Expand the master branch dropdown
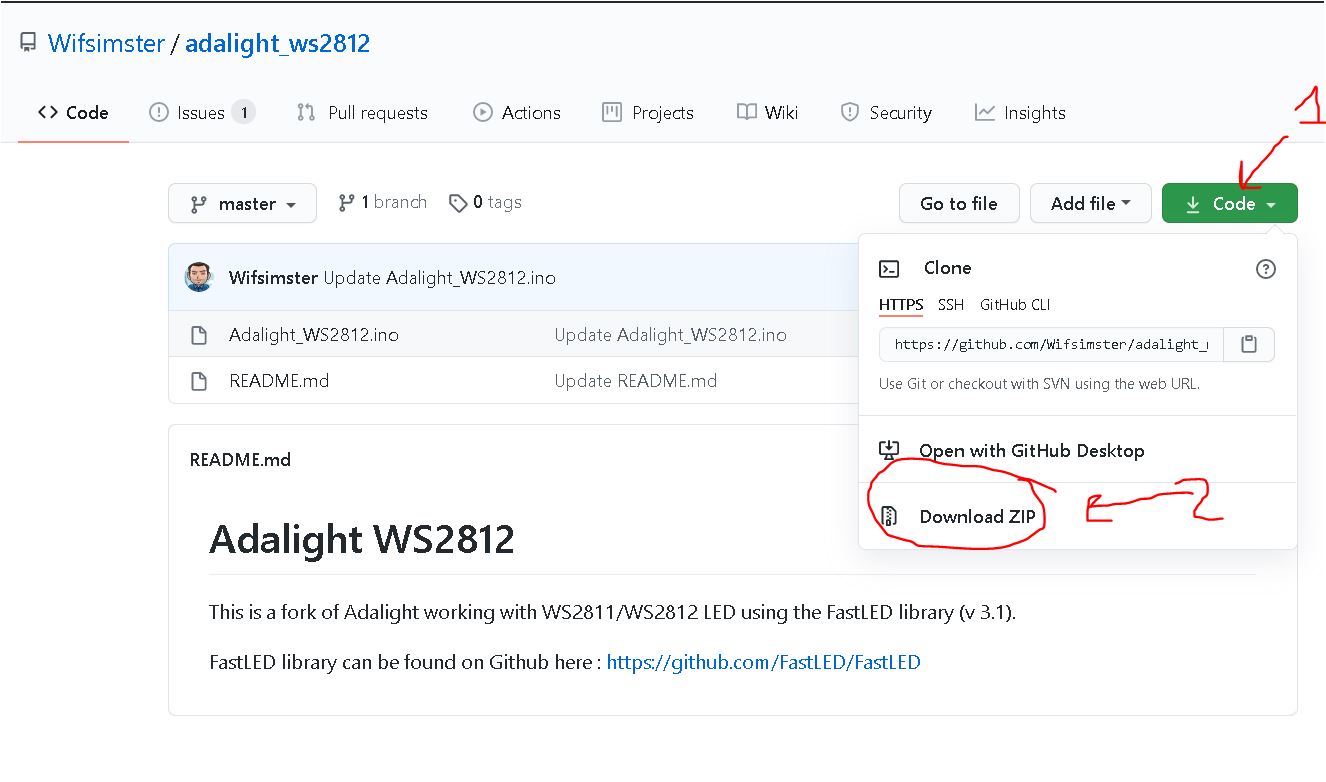Screen dimensions: 1326x782 pyautogui.click(x=242, y=203)
